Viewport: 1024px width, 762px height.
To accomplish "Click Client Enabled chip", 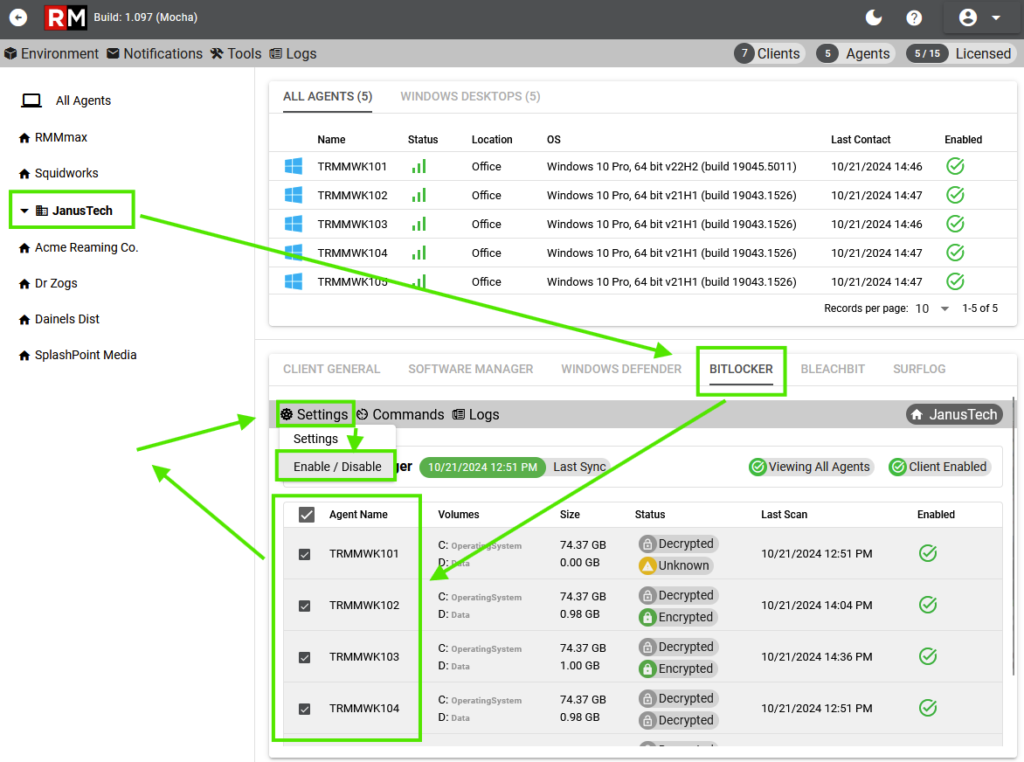I will [939, 467].
